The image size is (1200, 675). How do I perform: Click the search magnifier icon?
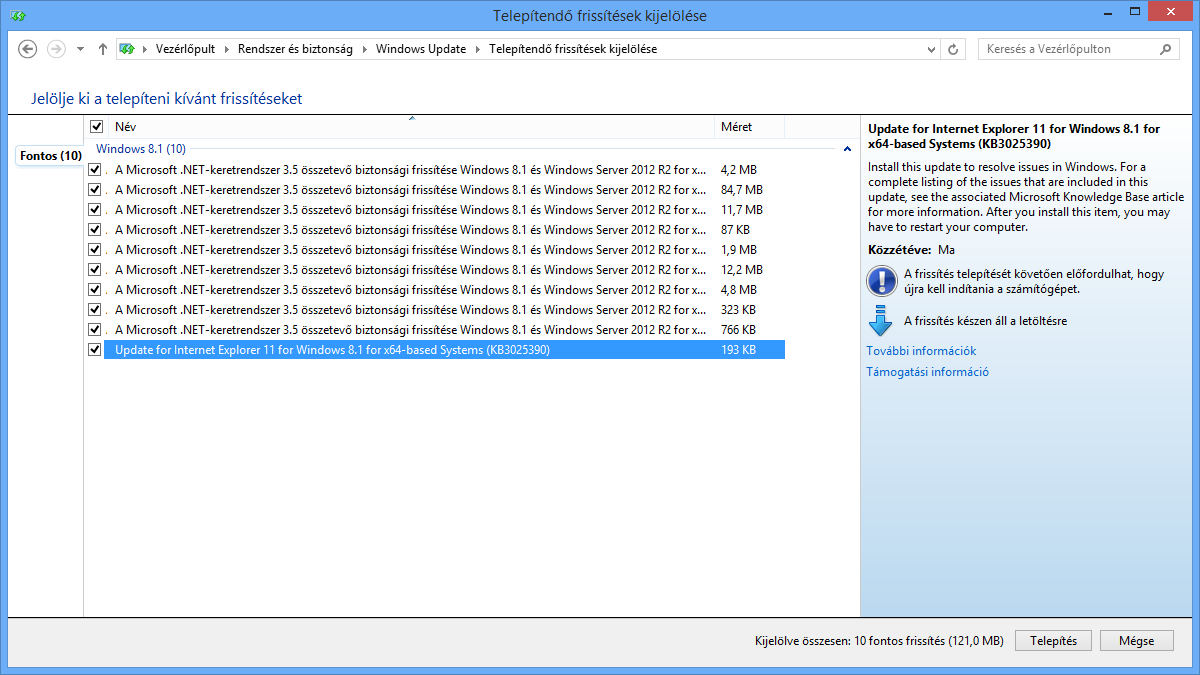coord(1166,49)
